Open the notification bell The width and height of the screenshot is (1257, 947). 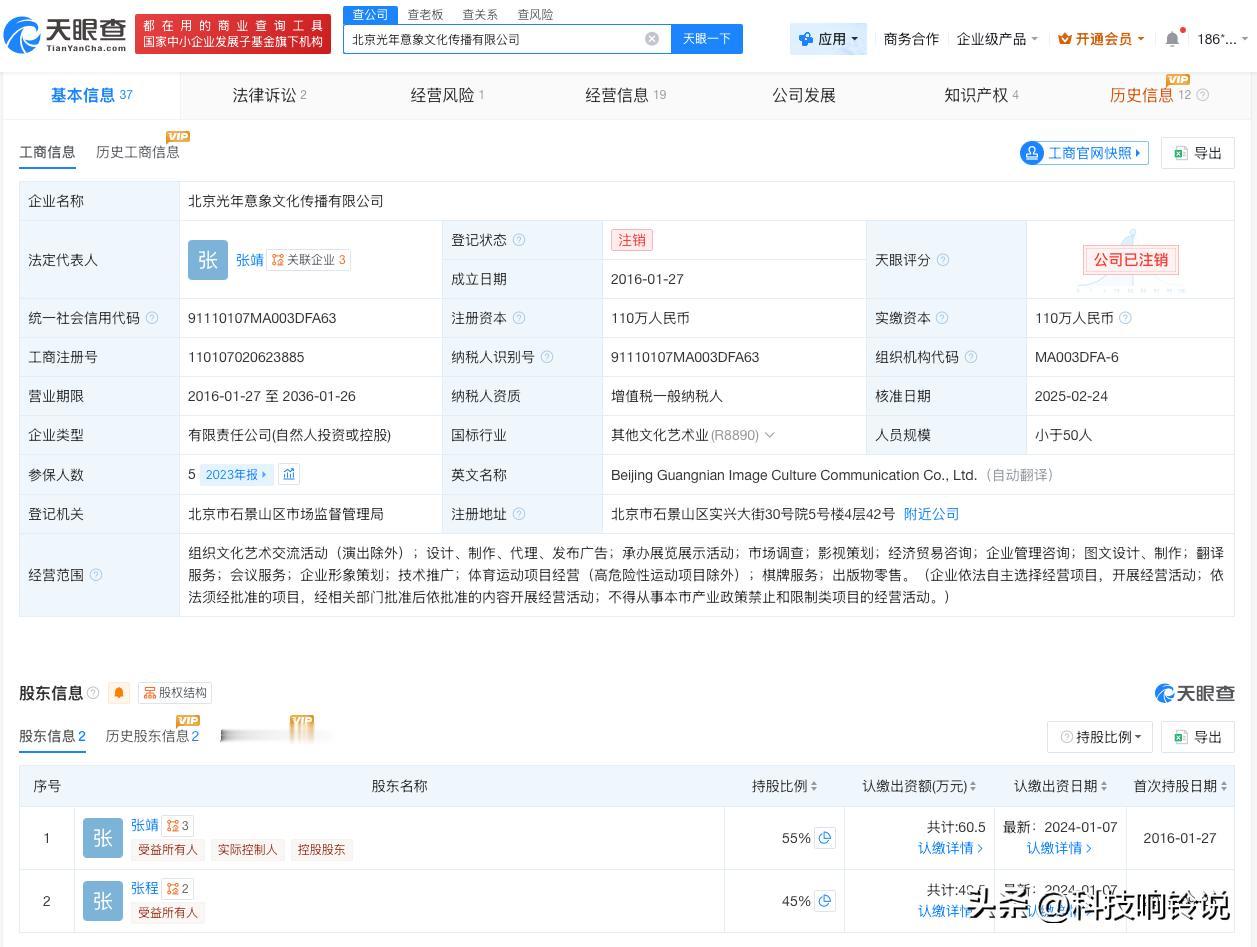tap(1173, 39)
